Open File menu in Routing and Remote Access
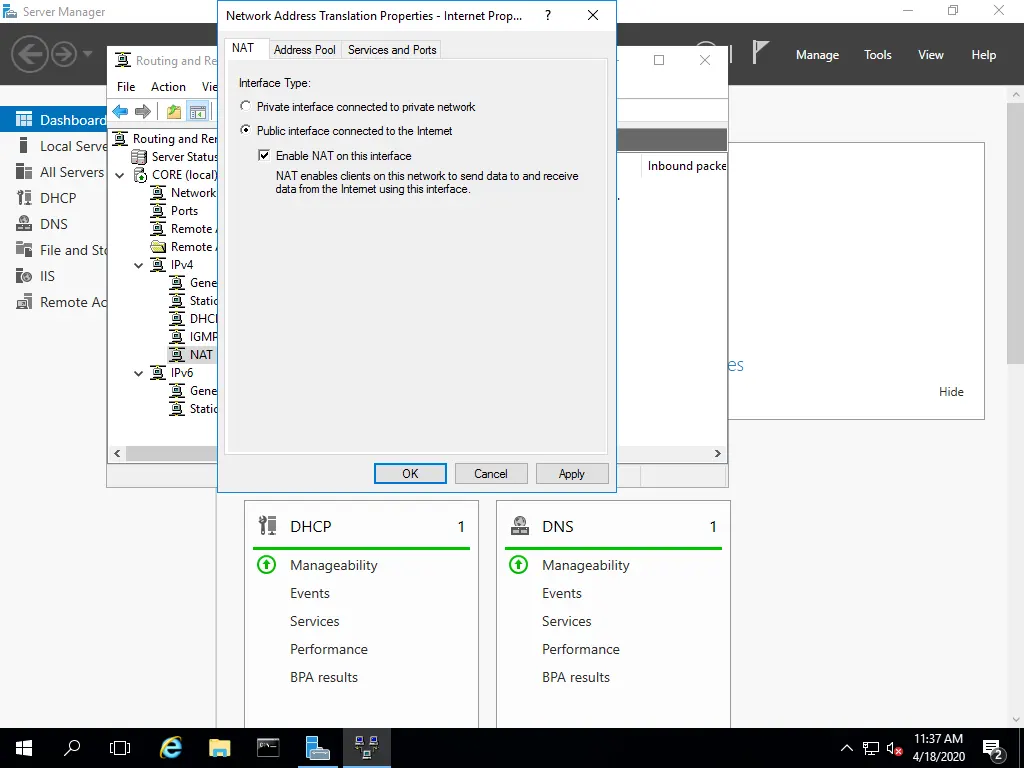 (126, 86)
